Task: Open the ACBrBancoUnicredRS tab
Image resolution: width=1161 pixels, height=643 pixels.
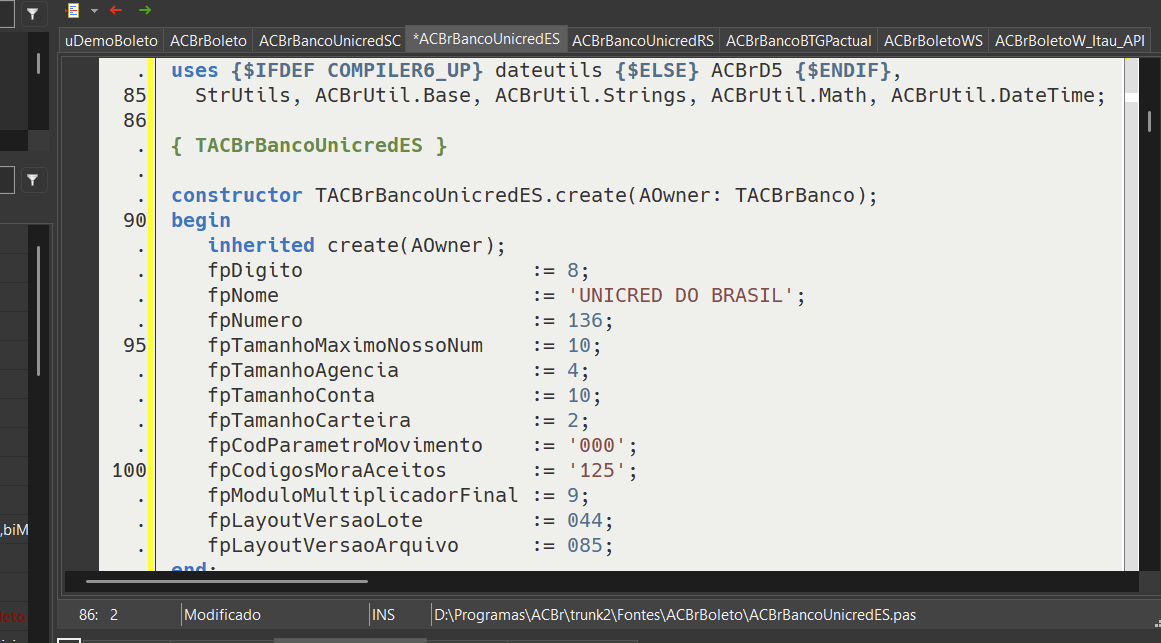Action: coord(643,41)
